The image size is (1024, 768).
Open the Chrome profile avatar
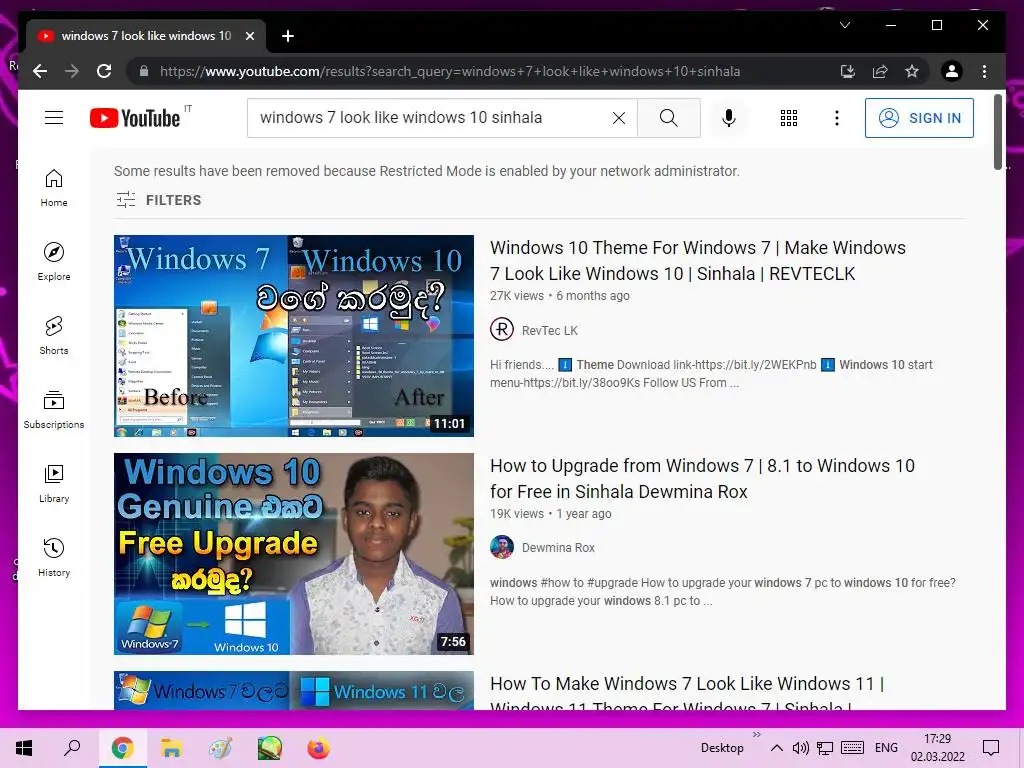(952, 71)
